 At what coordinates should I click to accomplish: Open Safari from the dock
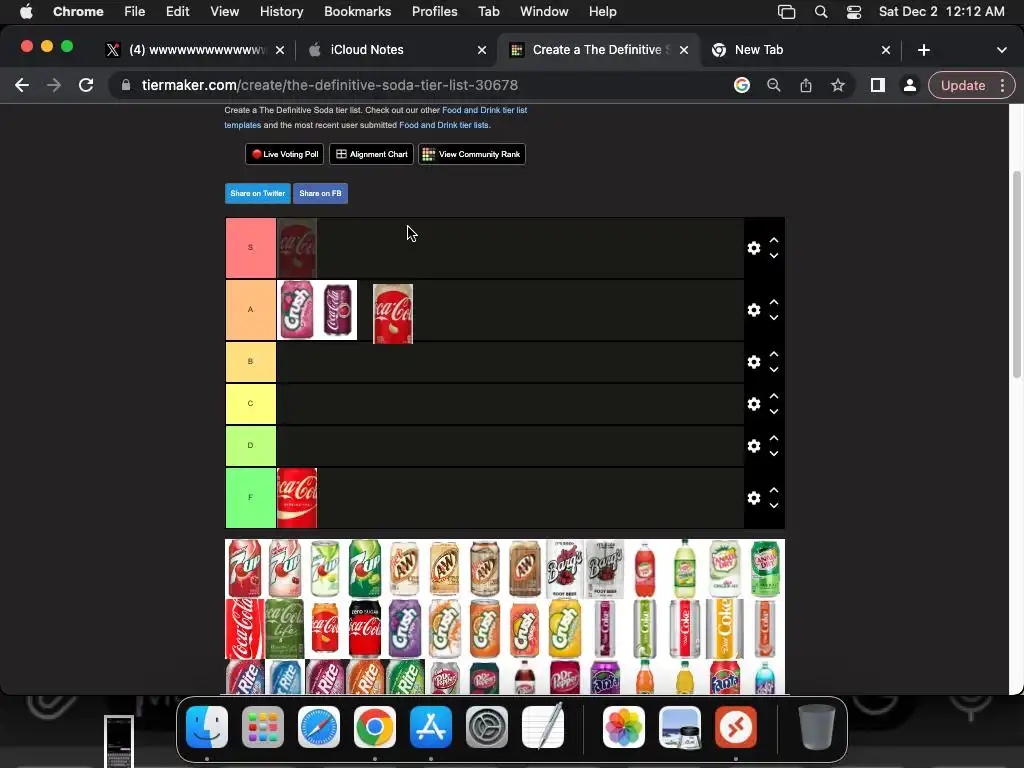coord(319,727)
